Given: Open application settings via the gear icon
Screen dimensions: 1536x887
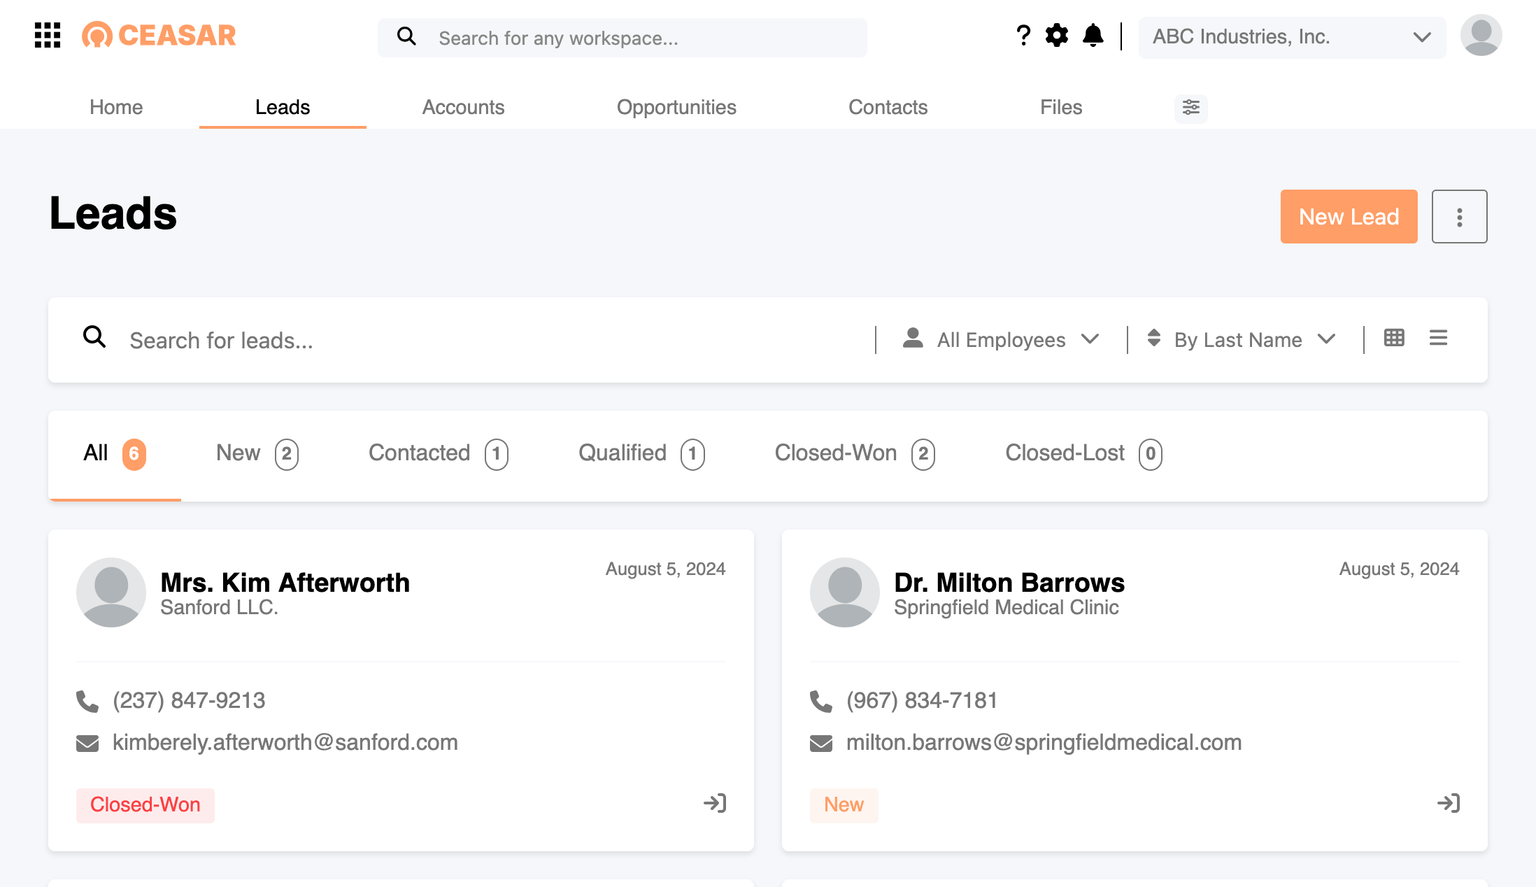Looking at the screenshot, I should point(1057,35).
